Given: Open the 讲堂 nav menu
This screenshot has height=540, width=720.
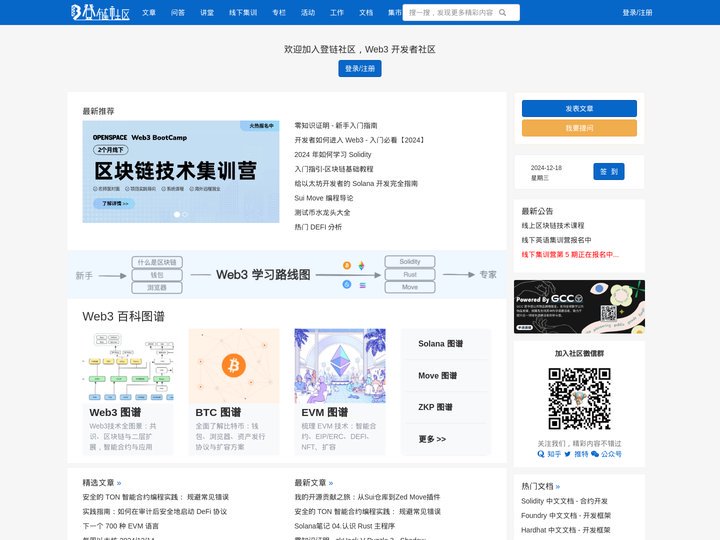Looking at the screenshot, I should [207, 12].
